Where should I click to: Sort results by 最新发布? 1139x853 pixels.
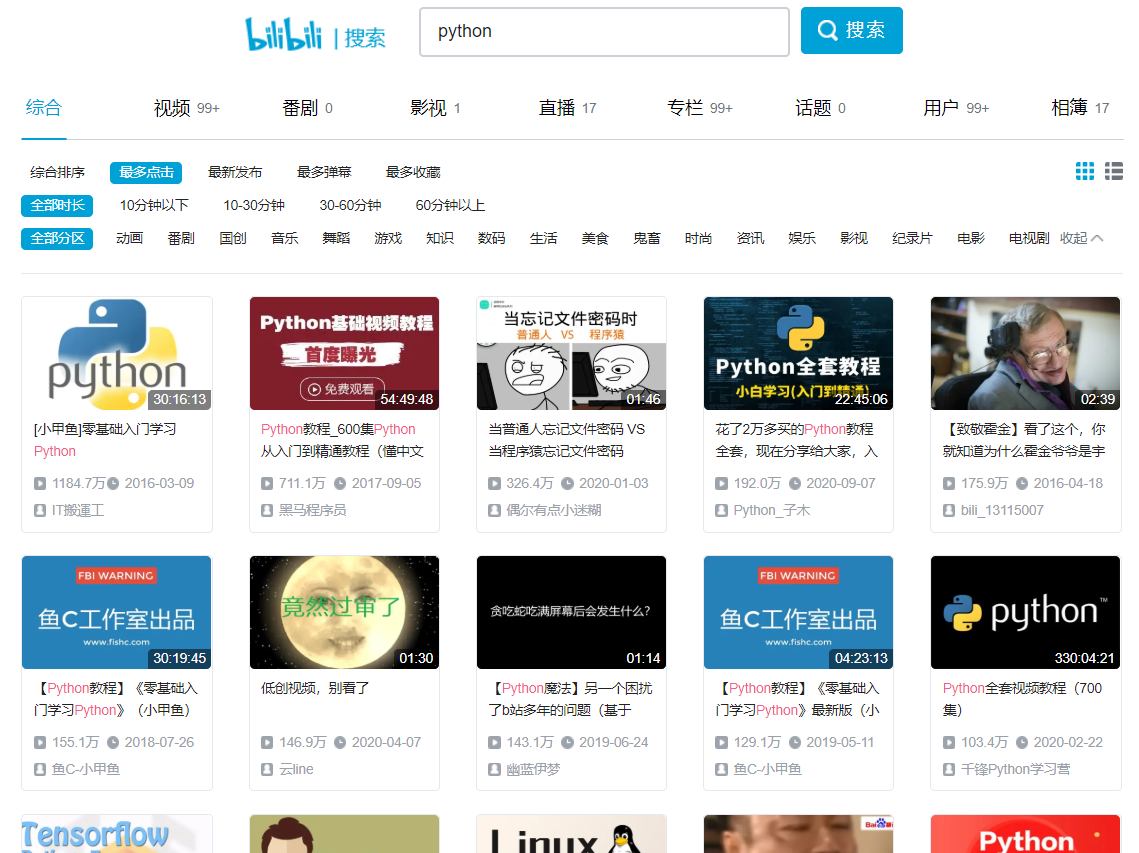[235, 172]
